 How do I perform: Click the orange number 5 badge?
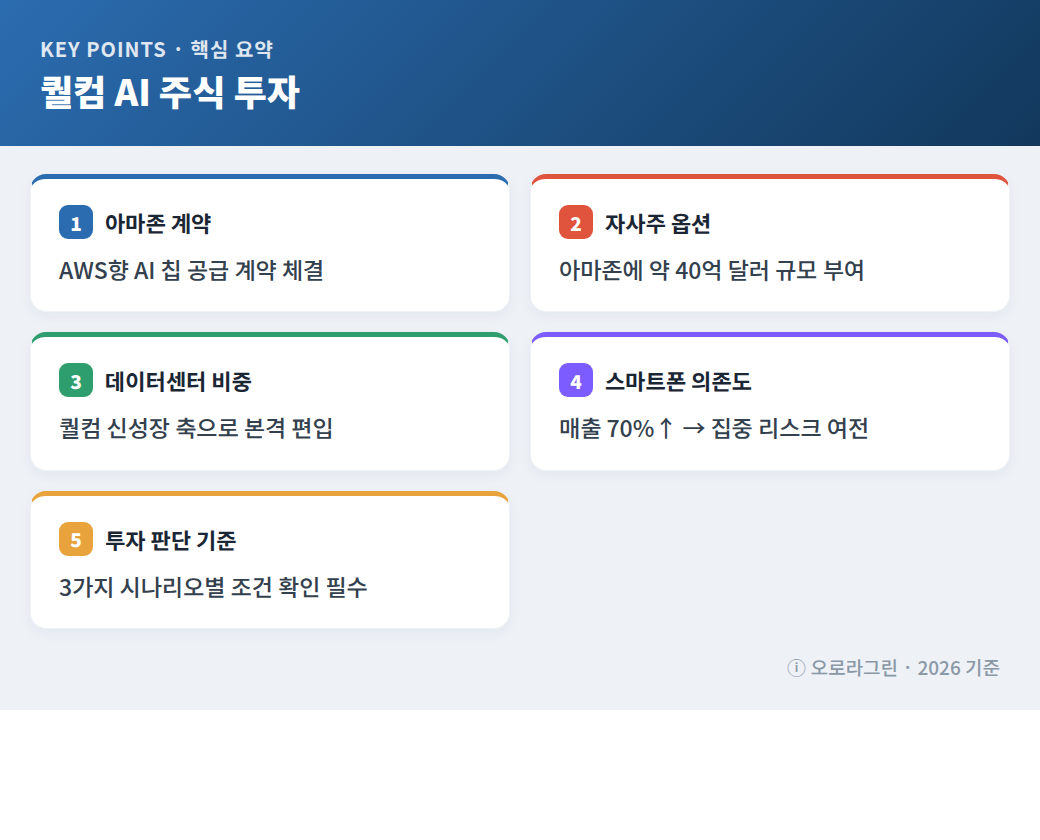coord(76,539)
